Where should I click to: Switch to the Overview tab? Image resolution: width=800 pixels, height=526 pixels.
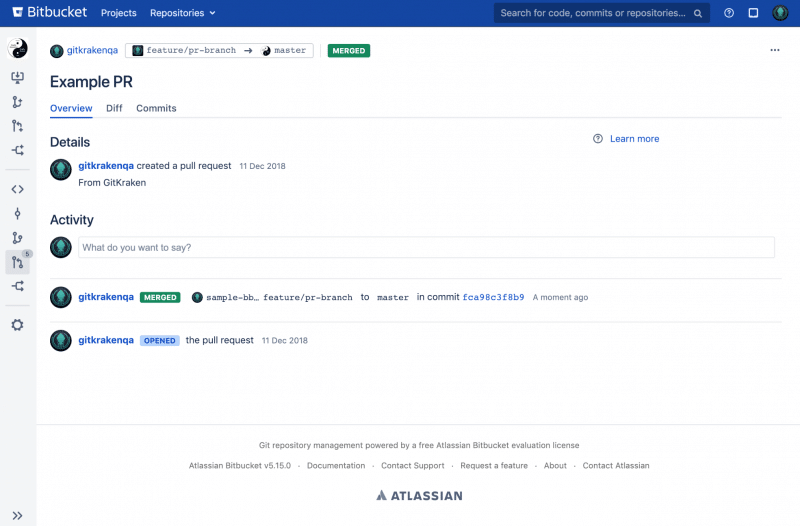[71, 108]
